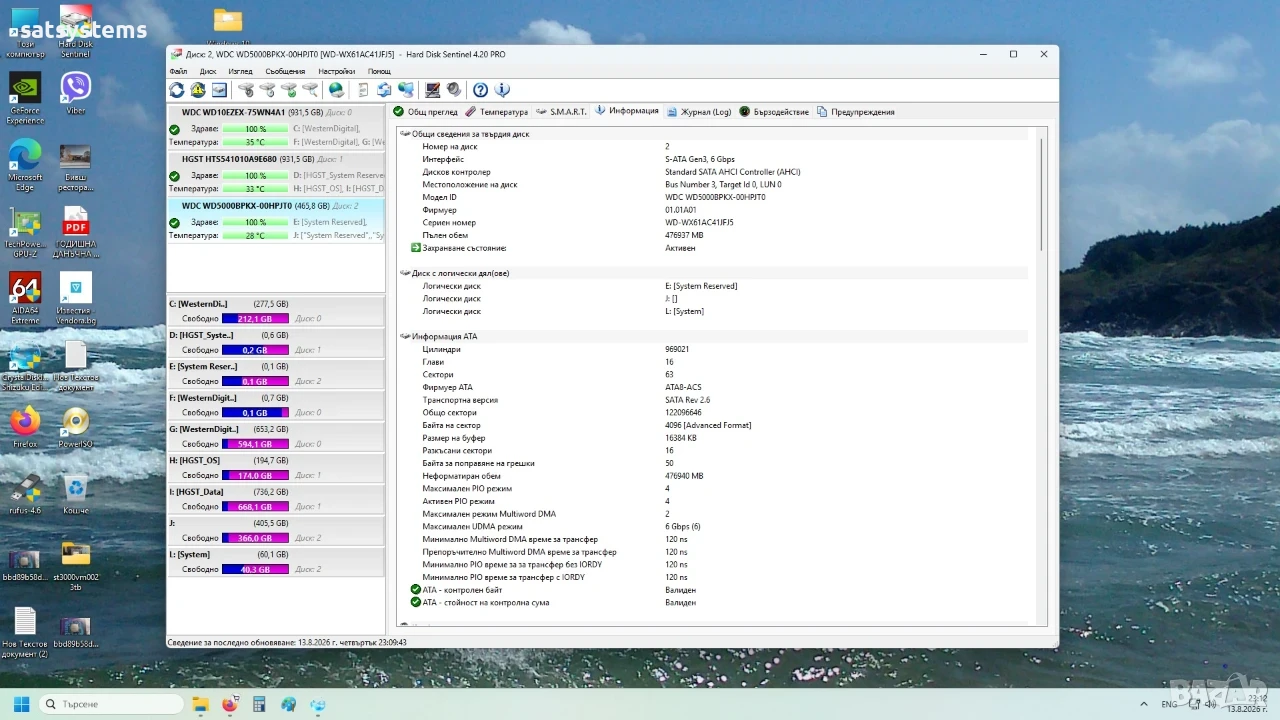Open the Помощ menu

coord(379,71)
